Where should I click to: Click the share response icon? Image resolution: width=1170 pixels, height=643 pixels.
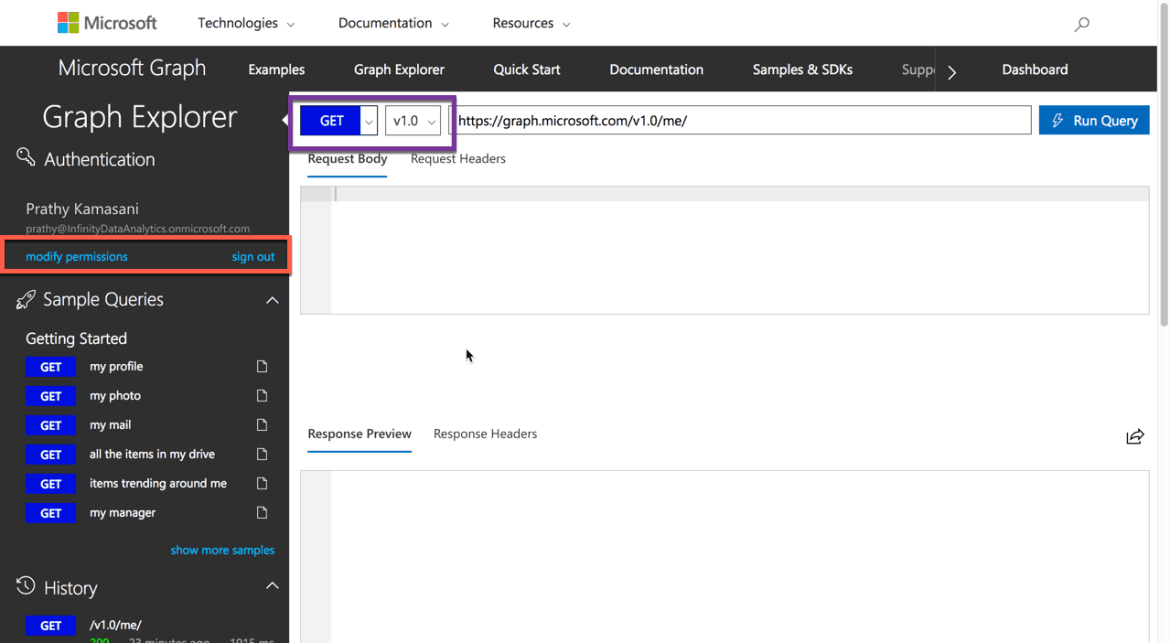[x=1135, y=436]
